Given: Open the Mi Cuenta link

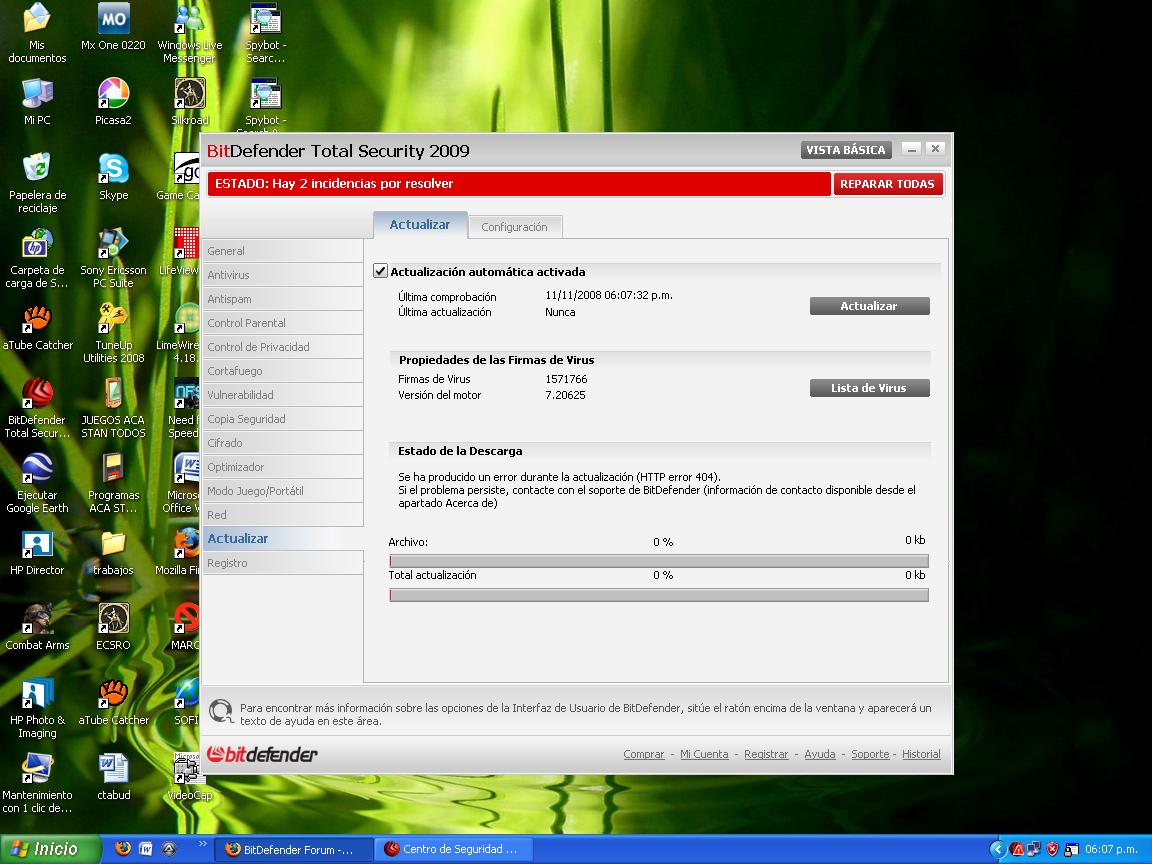Looking at the screenshot, I should (704, 754).
